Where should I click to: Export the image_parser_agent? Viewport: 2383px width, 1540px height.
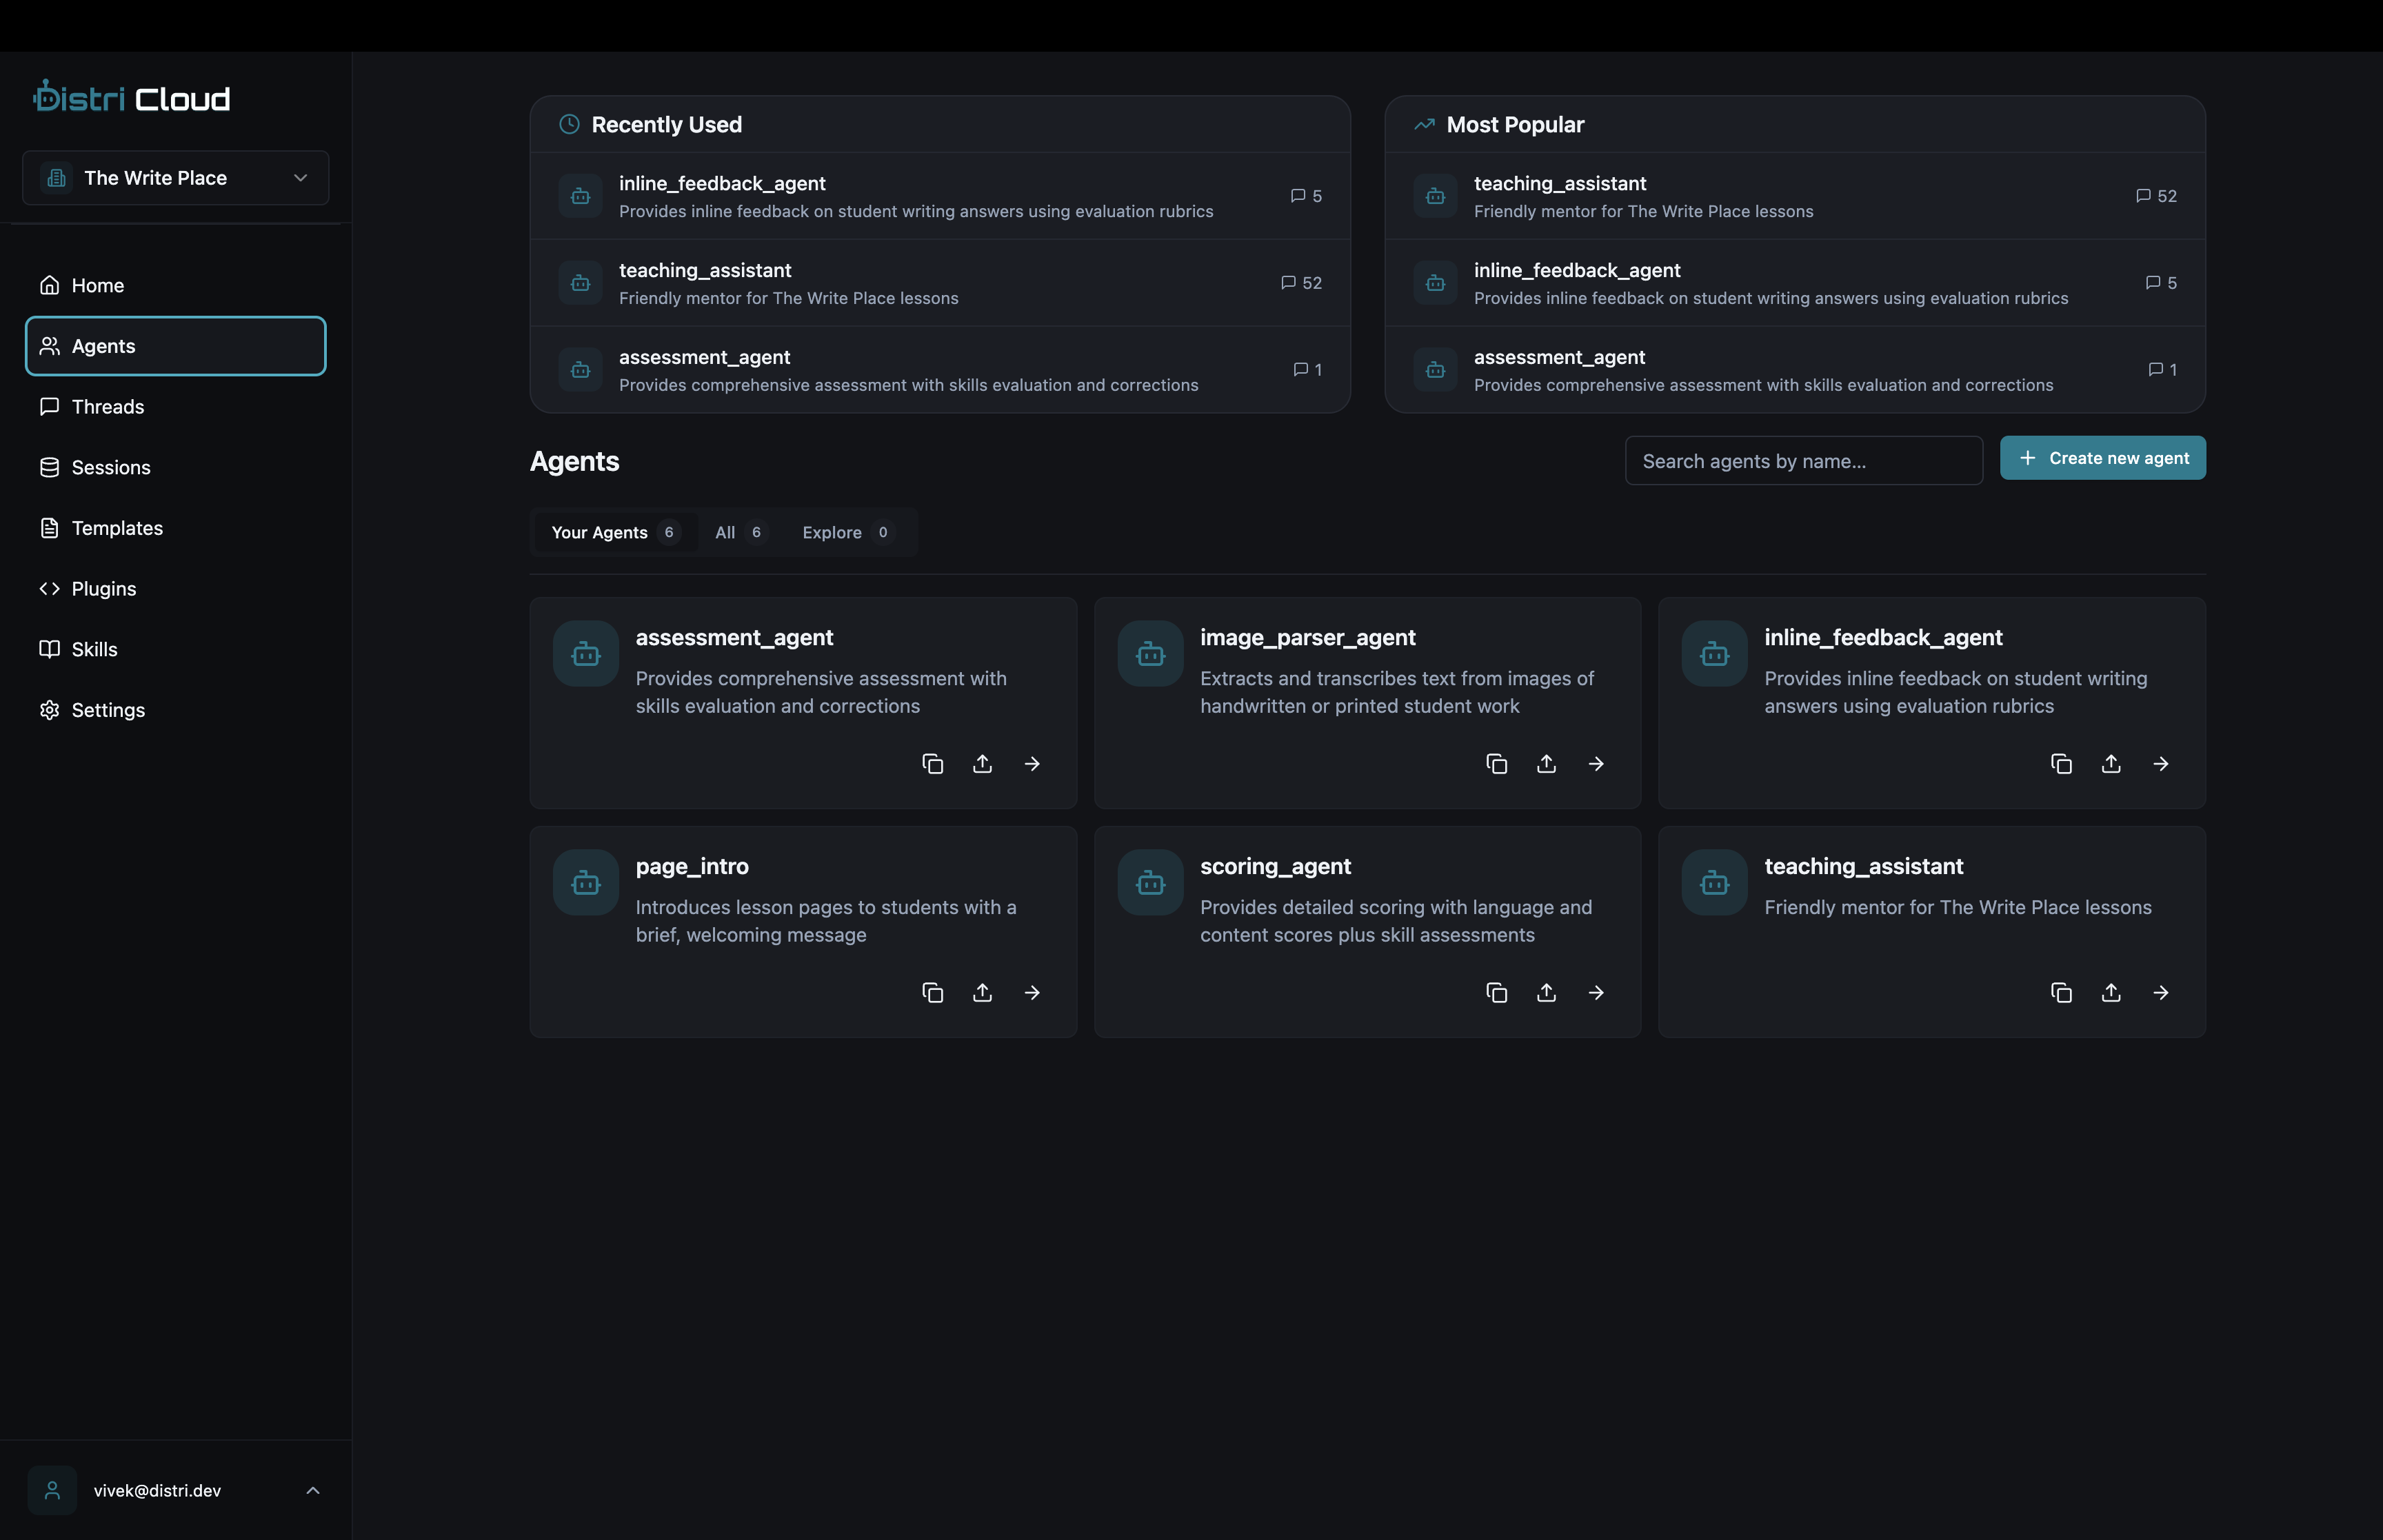(1545, 763)
